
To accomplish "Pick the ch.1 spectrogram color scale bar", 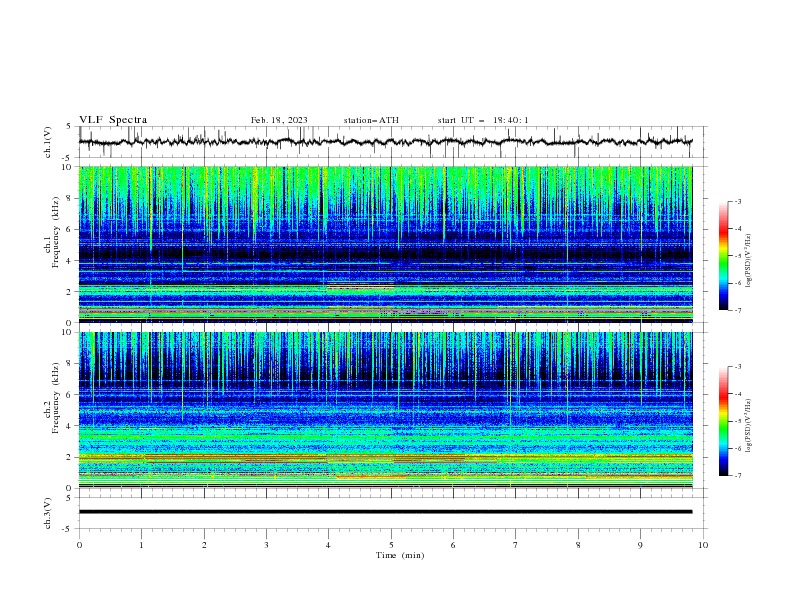I will 724,256.
